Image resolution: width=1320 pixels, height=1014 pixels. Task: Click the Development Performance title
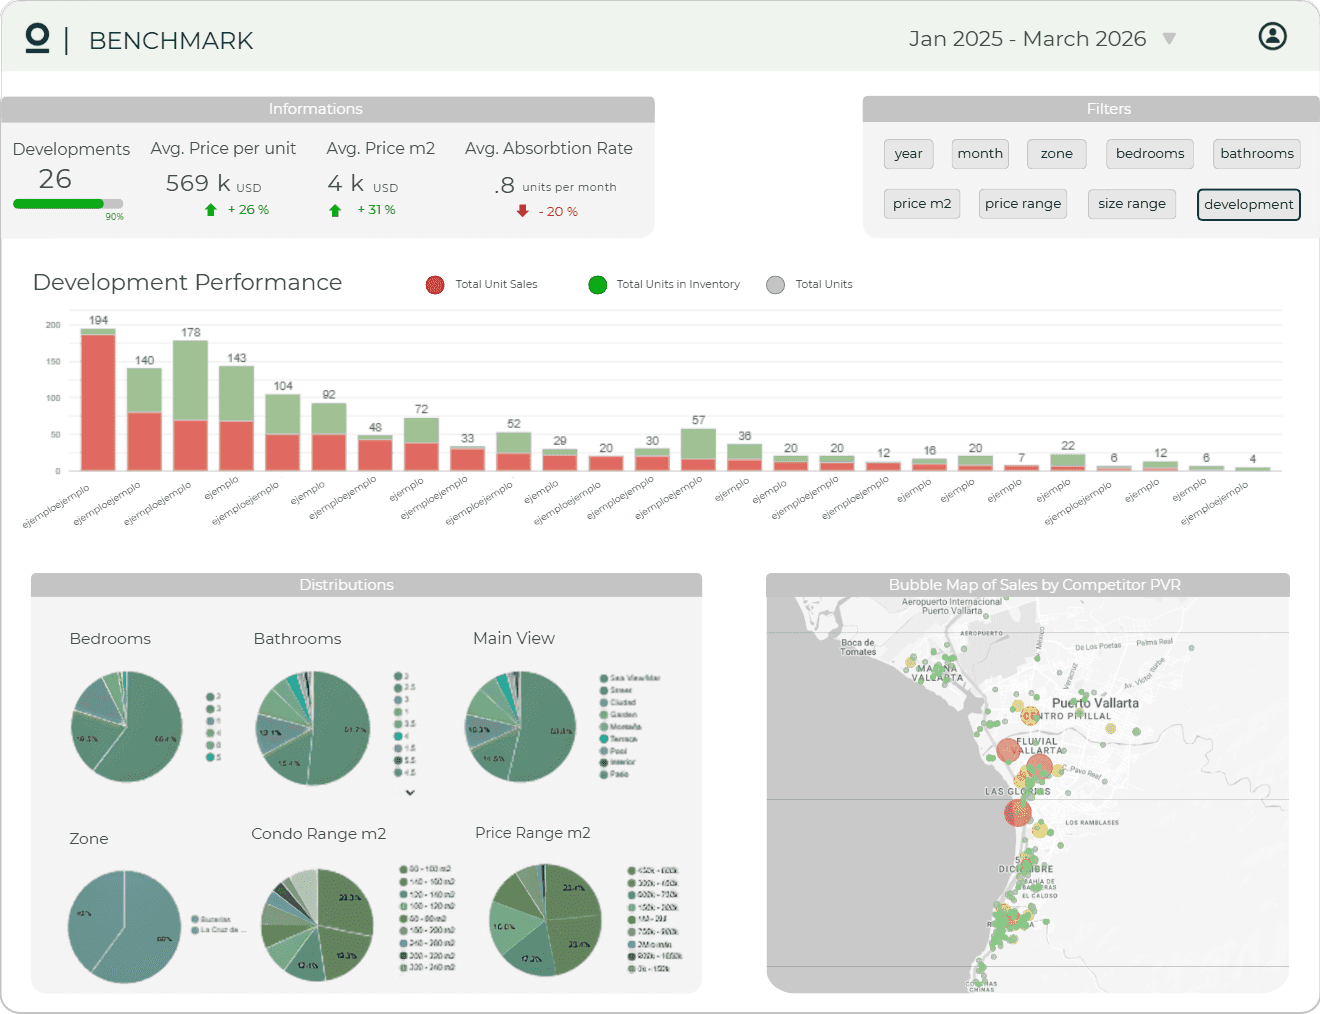click(187, 283)
